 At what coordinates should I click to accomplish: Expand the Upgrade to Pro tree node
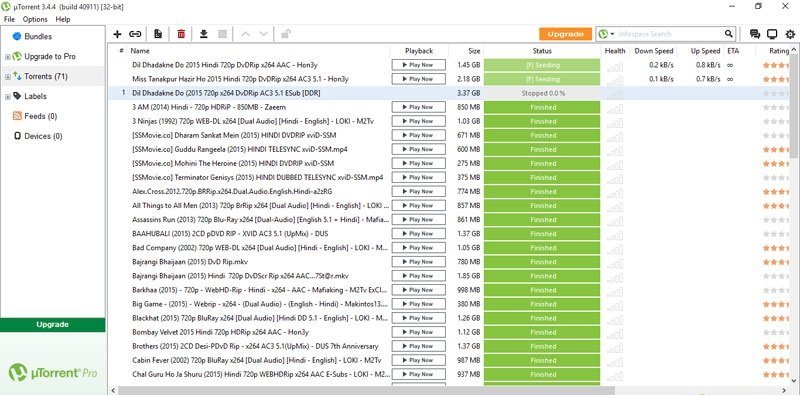(8, 57)
